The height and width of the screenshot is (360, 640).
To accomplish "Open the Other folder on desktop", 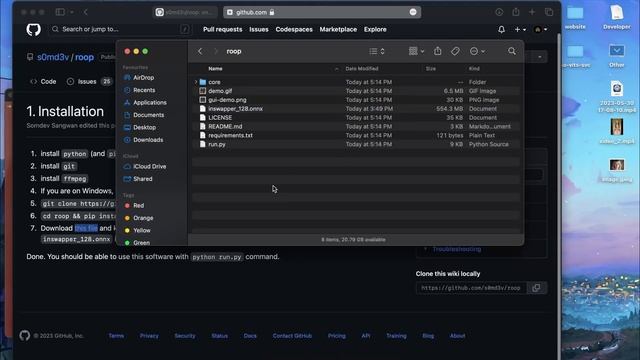I will (617, 56).
